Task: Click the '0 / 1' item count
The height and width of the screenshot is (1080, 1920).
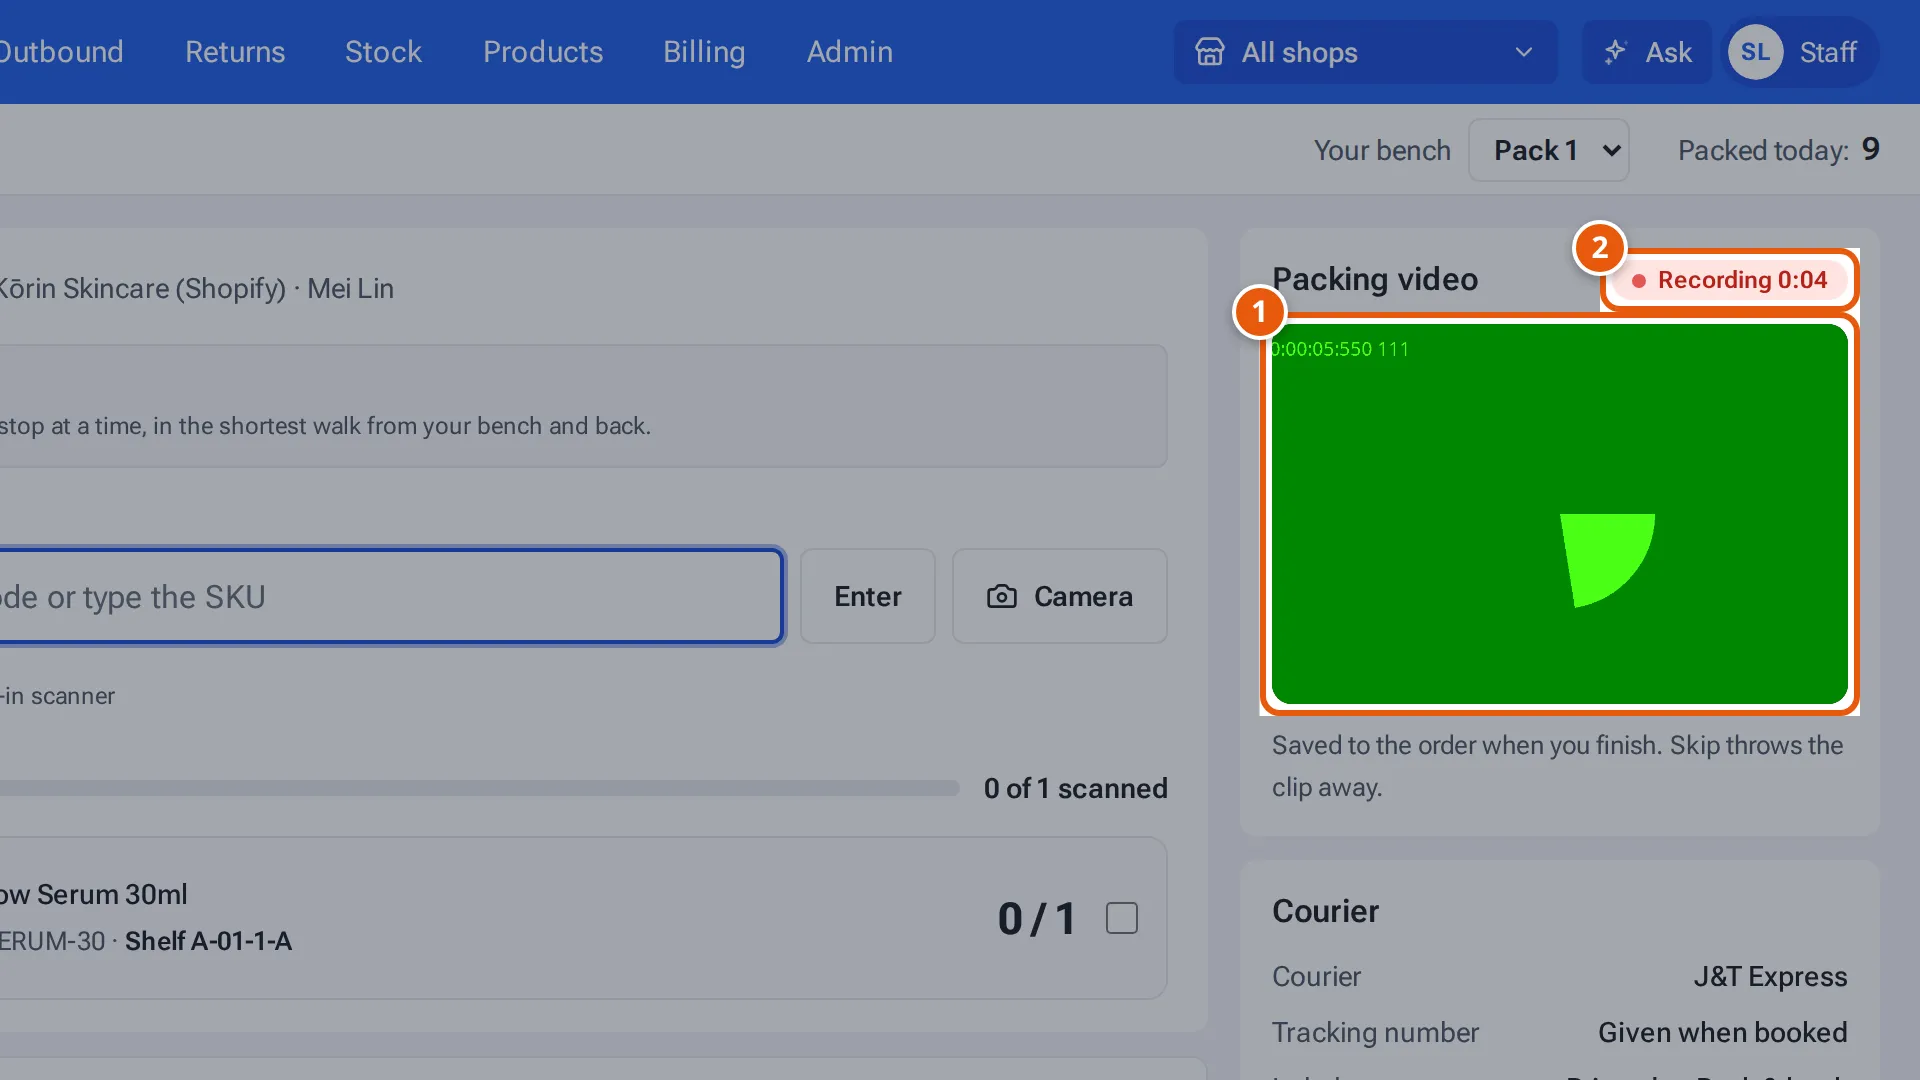Action: coord(1037,918)
